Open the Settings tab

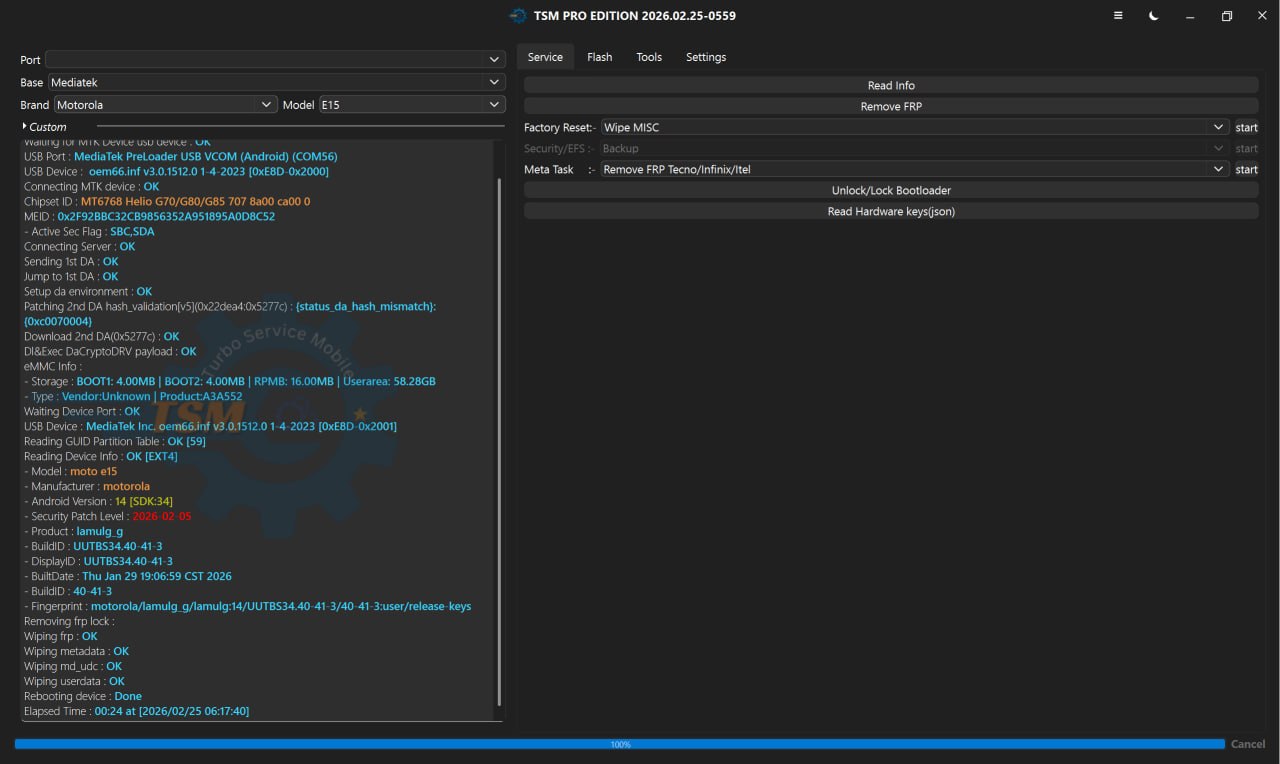(x=706, y=57)
